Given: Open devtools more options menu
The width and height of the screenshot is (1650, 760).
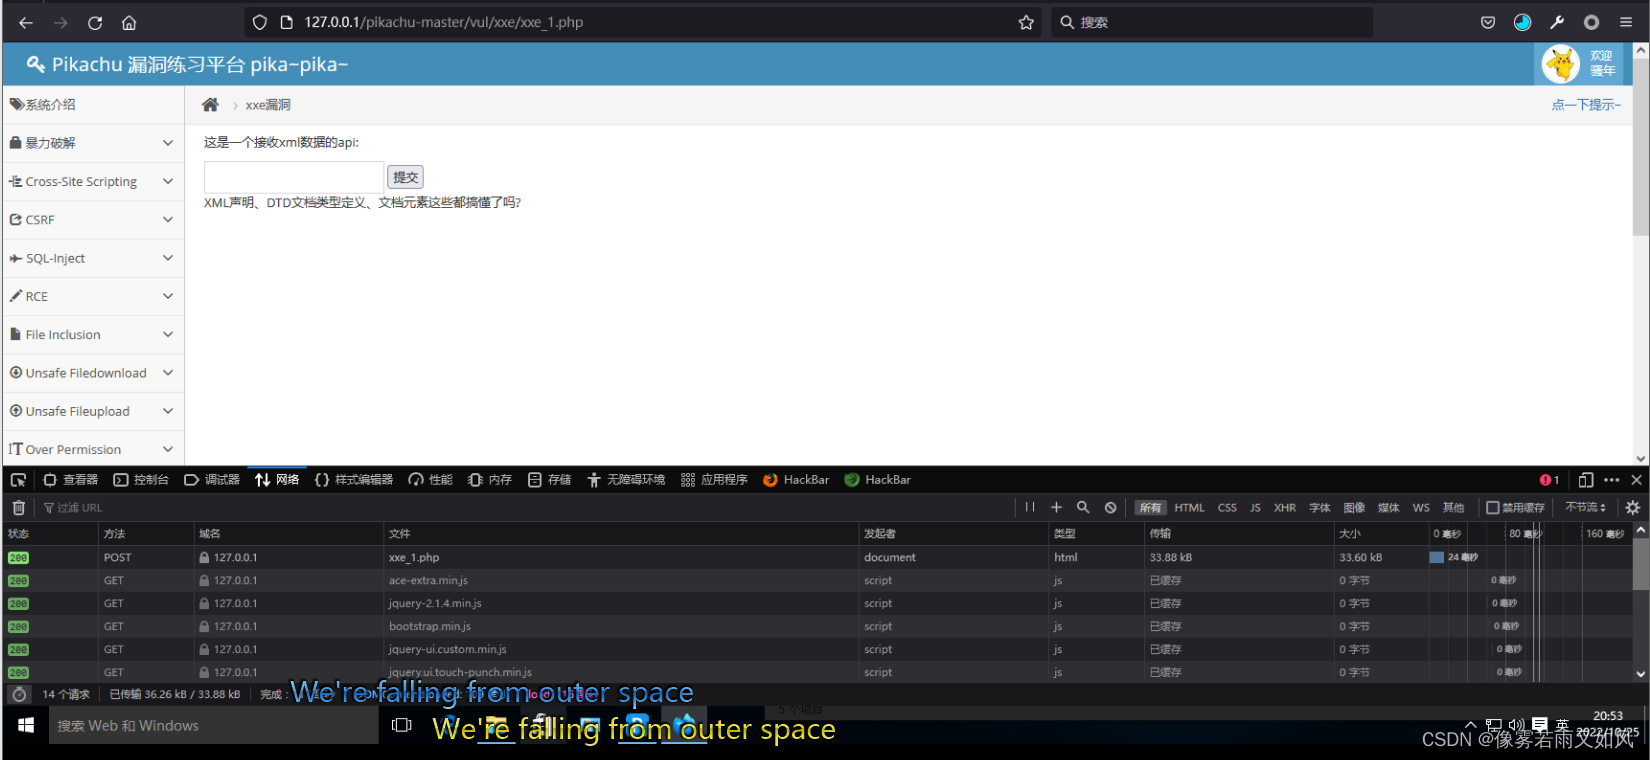Looking at the screenshot, I should point(1611,480).
